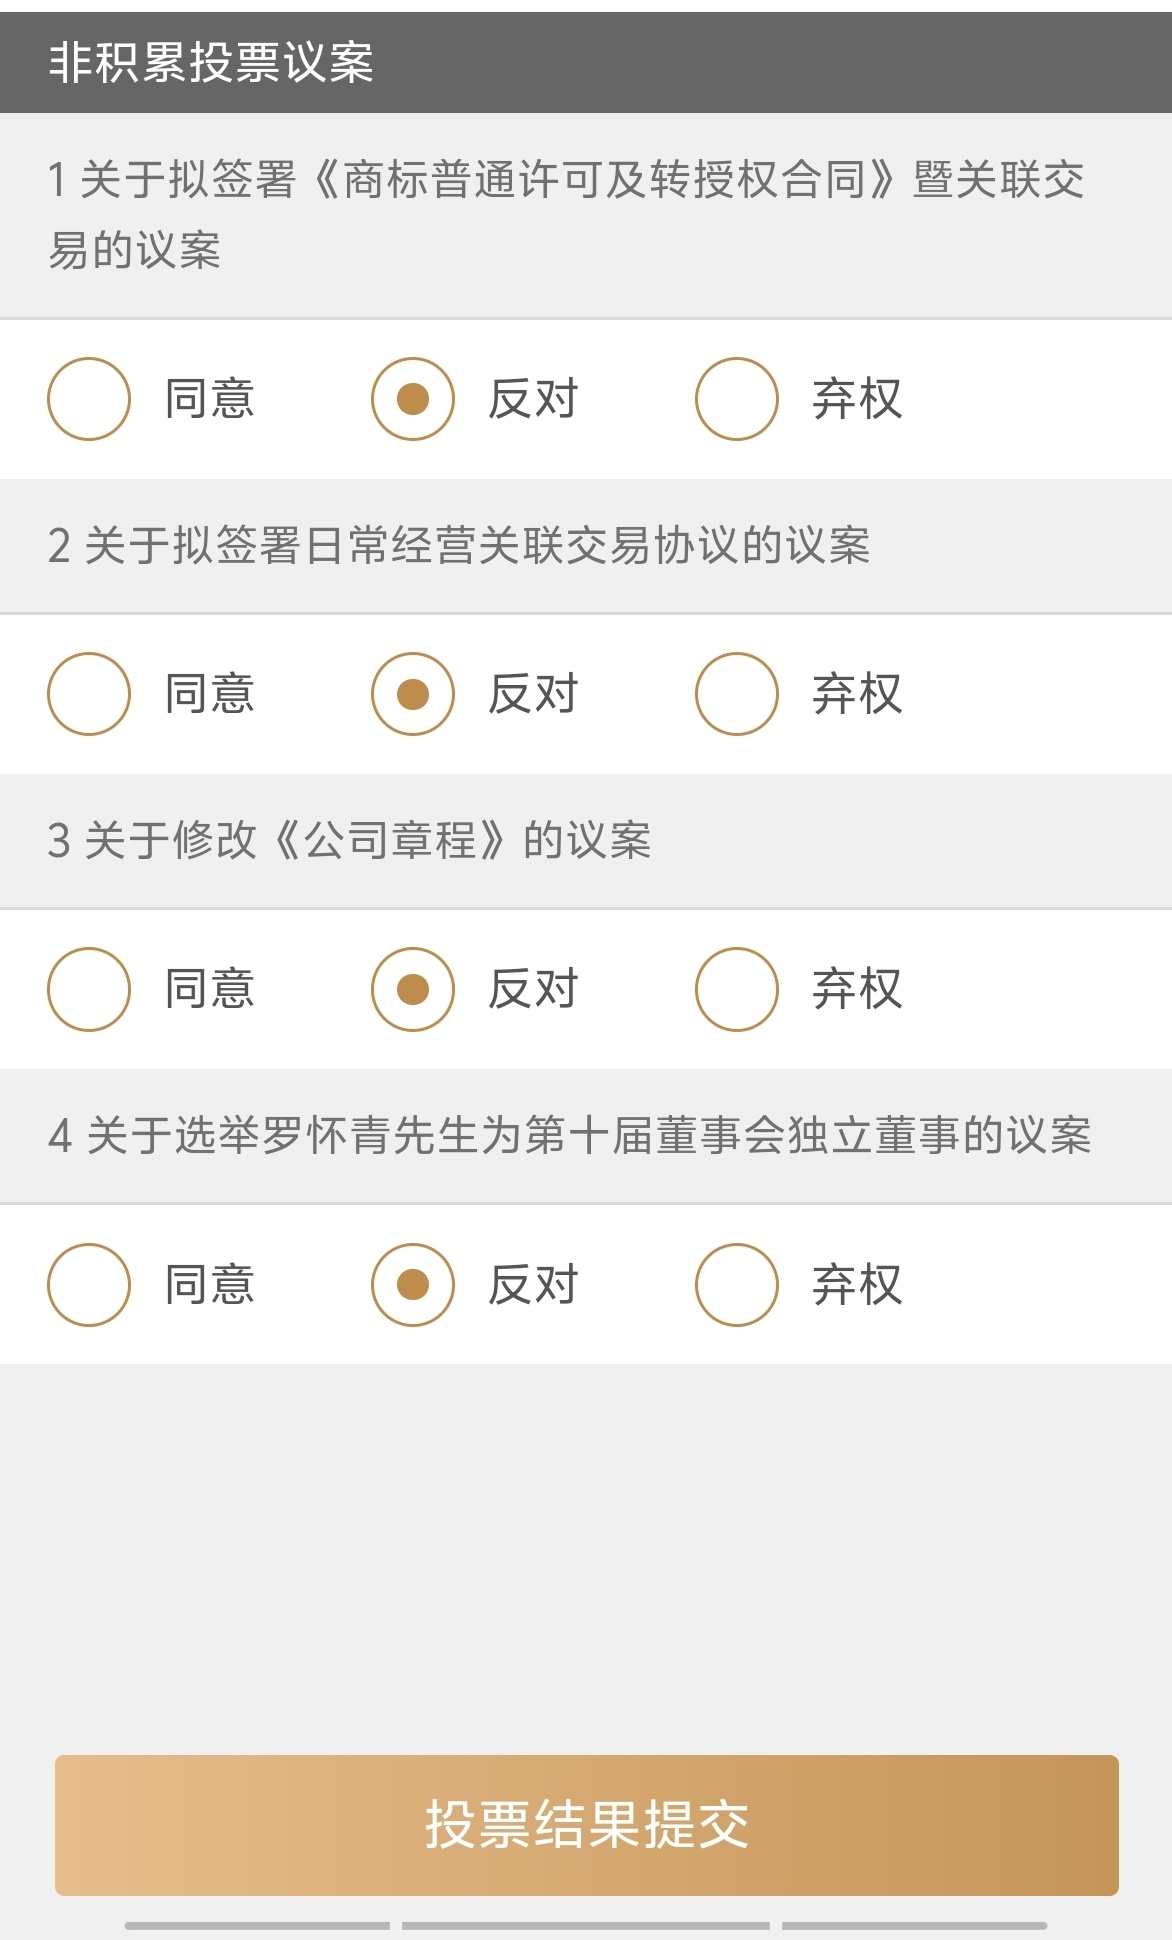The width and height of the screenshot is (1172, 1940).
Task: Click proposal 1 title about 商标普通许可及转授权合同
Action: [566, 214]
